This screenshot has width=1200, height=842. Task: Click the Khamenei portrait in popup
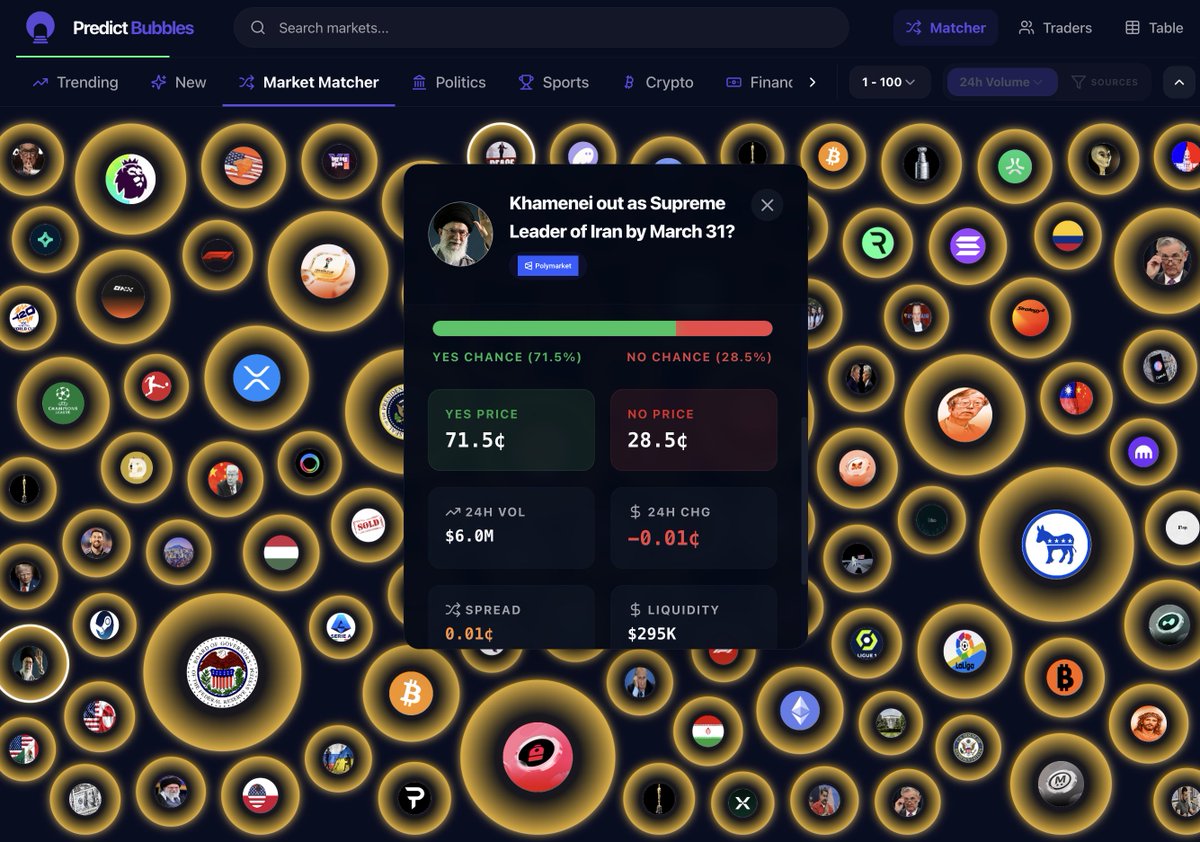[461, 234]
